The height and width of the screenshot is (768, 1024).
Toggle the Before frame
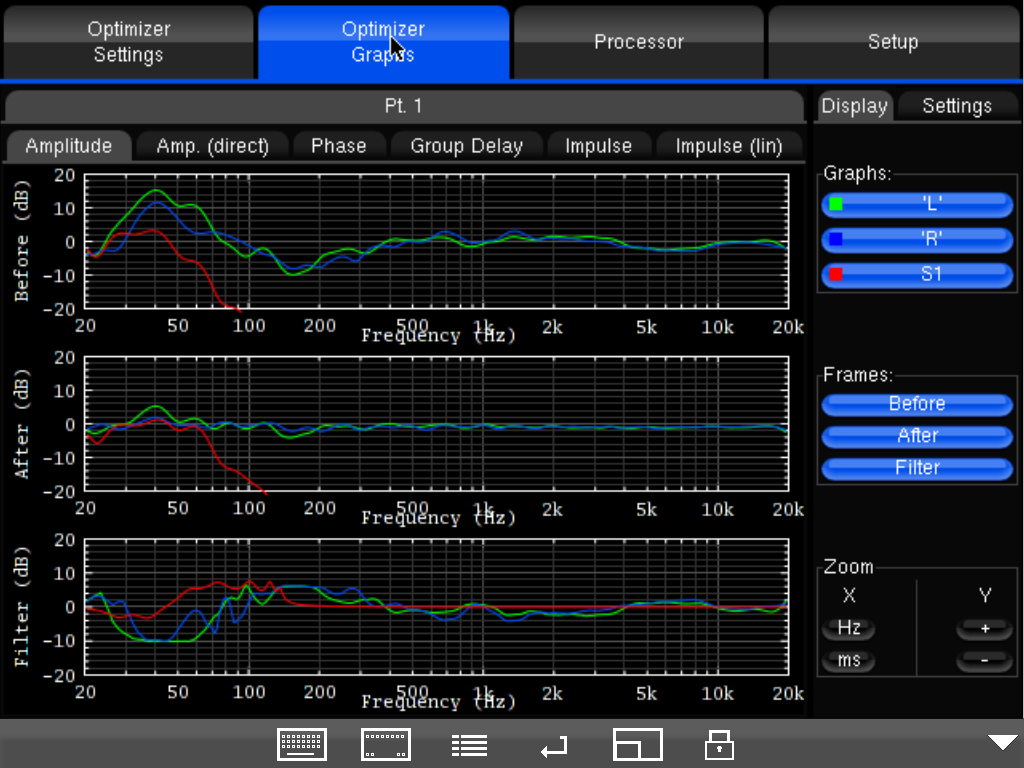coord(917,404)
